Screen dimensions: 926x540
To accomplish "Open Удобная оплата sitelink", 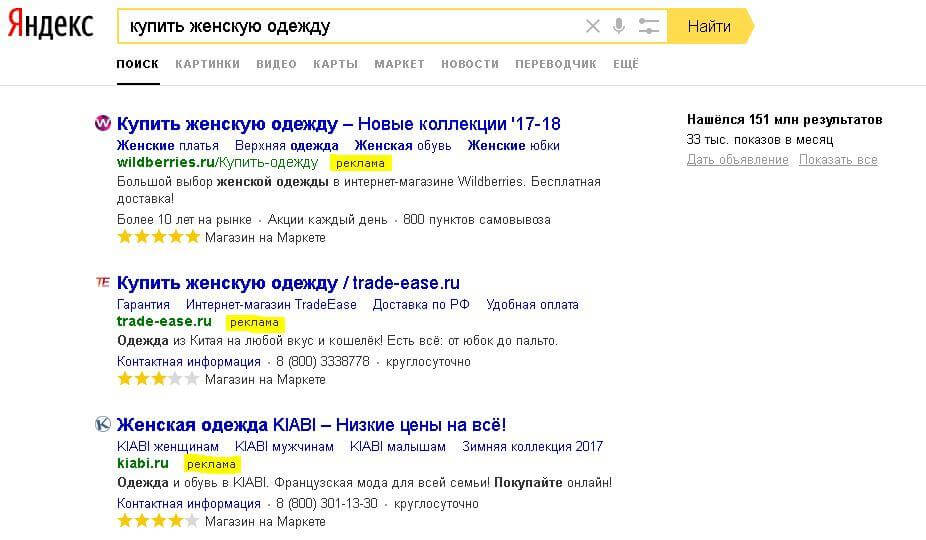I will tap(532, 305).
